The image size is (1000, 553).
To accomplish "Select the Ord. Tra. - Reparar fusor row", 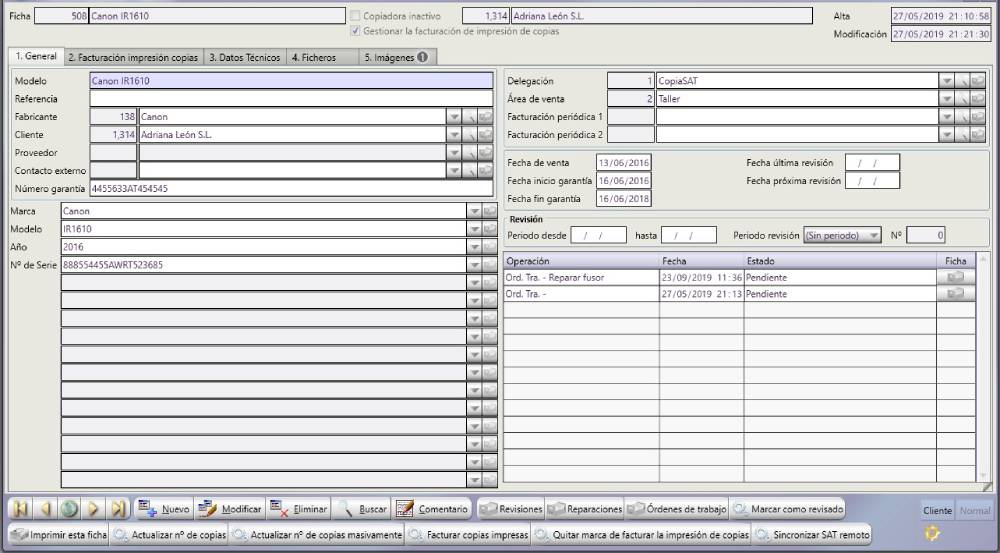I will (719, 277).
